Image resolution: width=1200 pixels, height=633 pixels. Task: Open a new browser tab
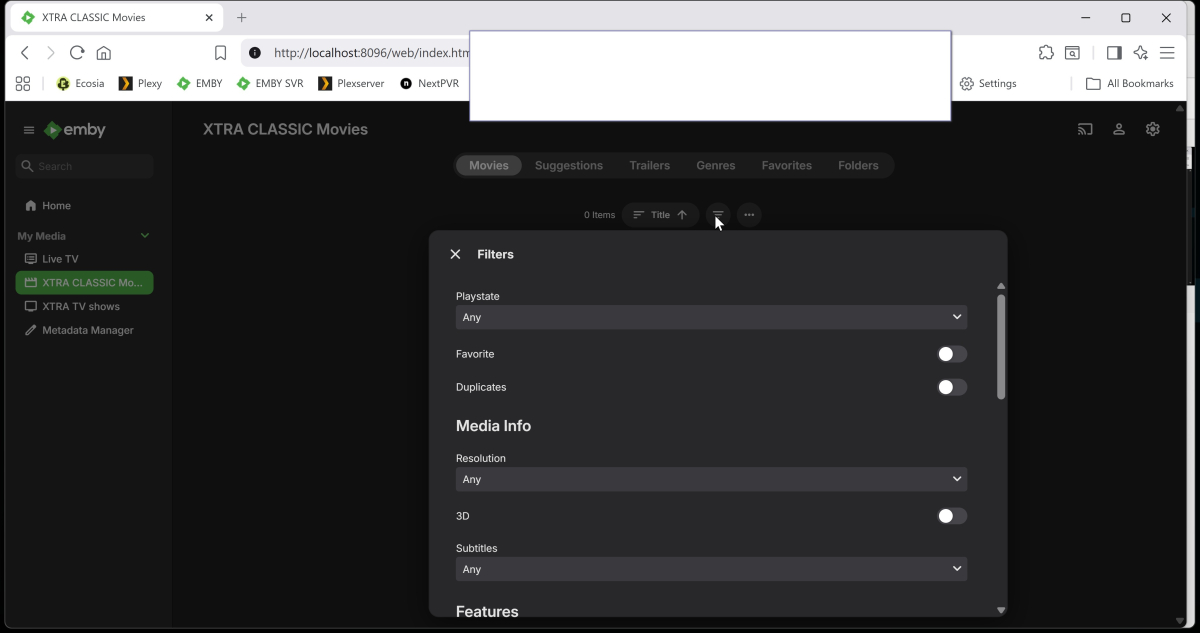(241, 17)
